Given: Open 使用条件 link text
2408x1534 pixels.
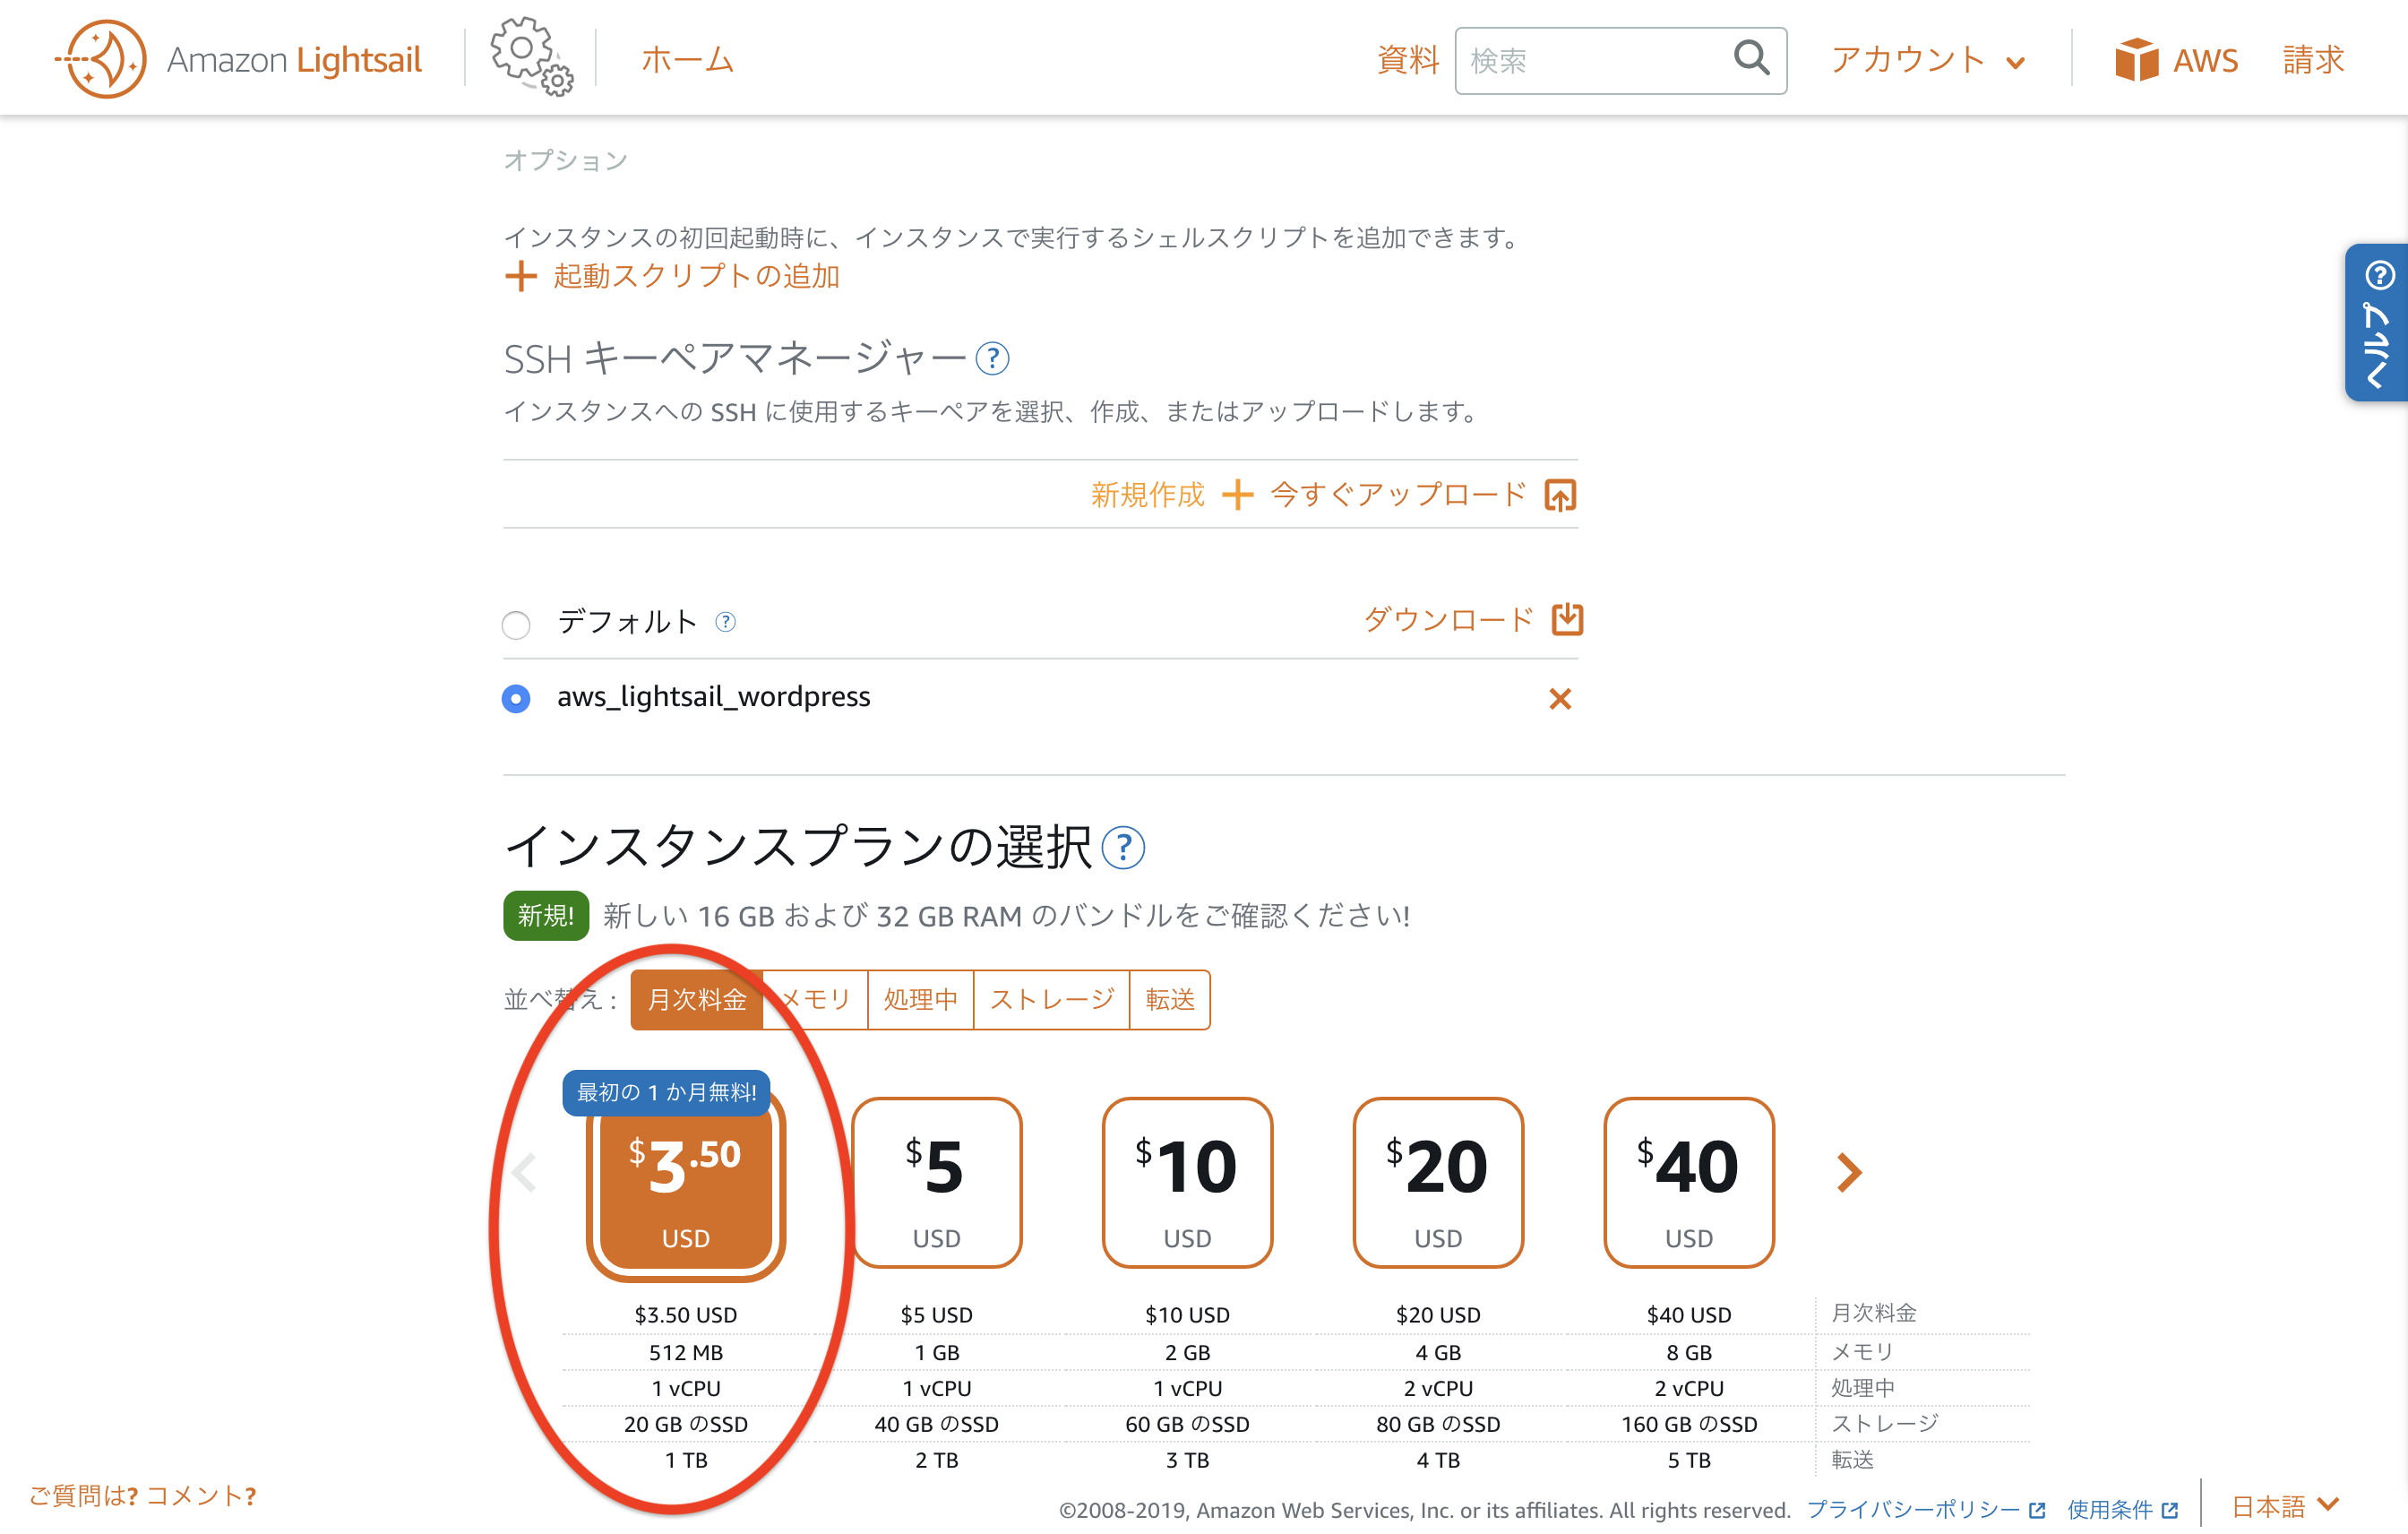Looking at the screenshot, I should (2110, 1509).
